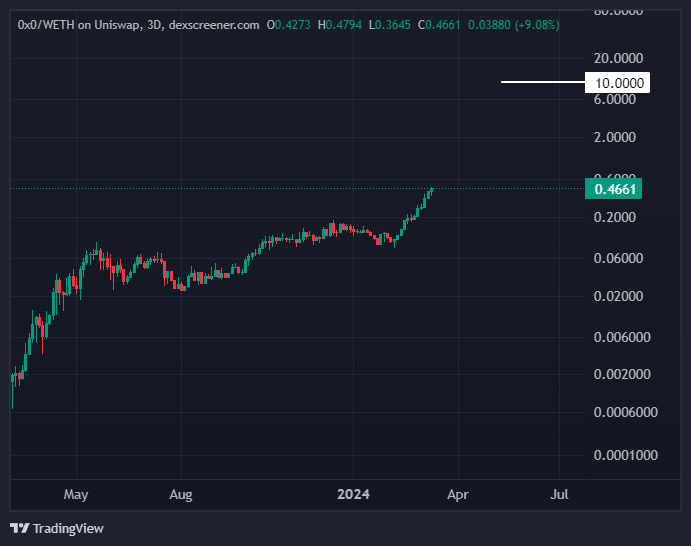Click the TradingView text link
The width and height of the screenshot is (691, 546).
click(68, 528)
